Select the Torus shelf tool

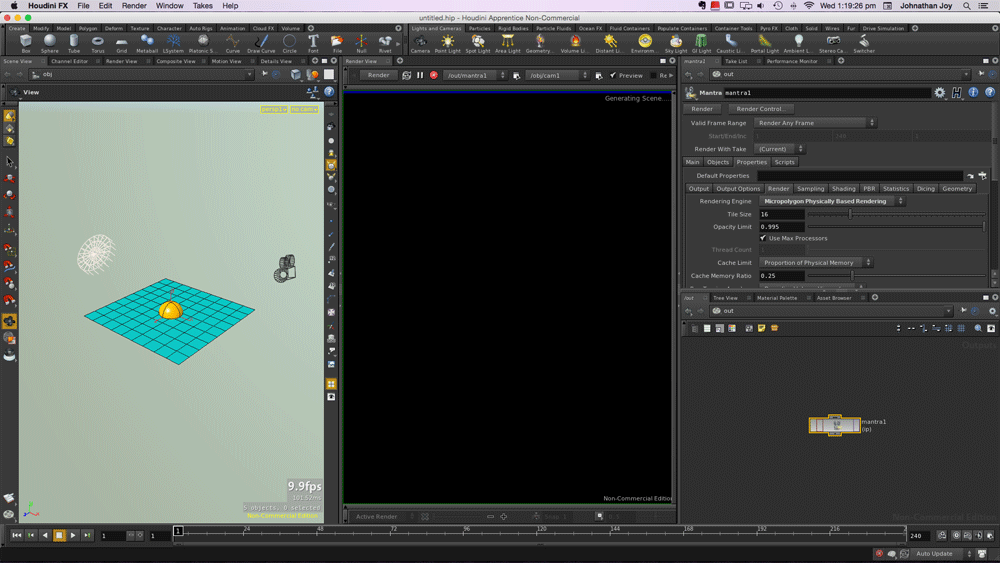point(97,43)
